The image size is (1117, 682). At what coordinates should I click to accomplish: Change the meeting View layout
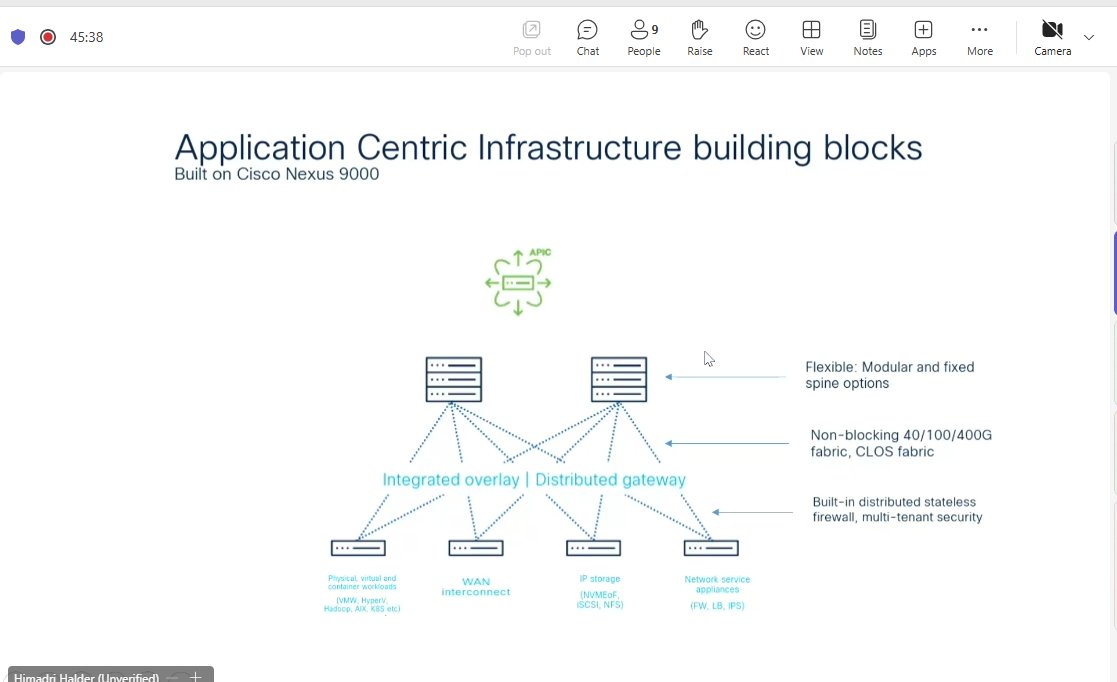coord(811,36)
